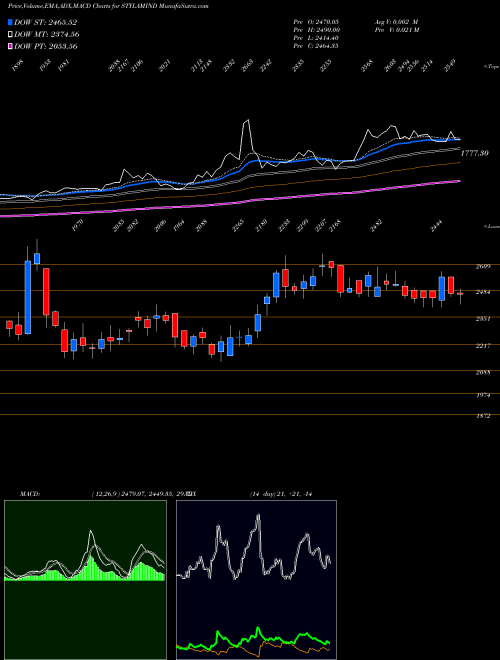Open the green MACD histogram panel
Screen dimensions: 500x660
(85, 580)
